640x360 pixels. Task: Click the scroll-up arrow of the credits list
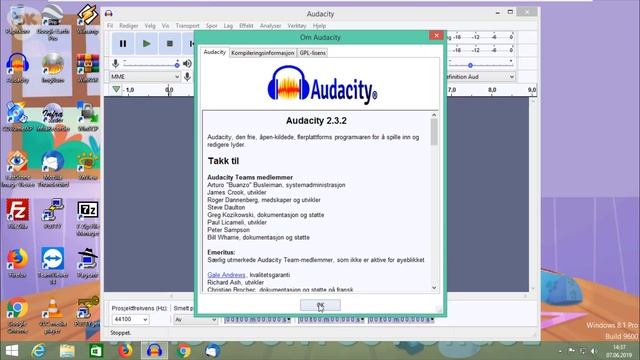[434, 115]
